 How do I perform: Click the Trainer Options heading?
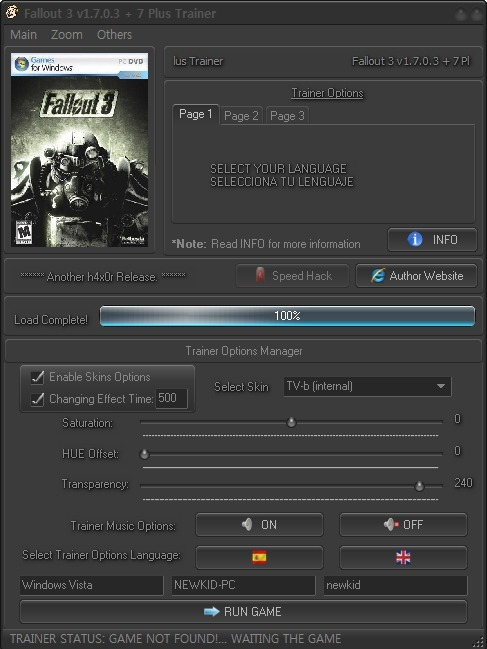(327, 93)
